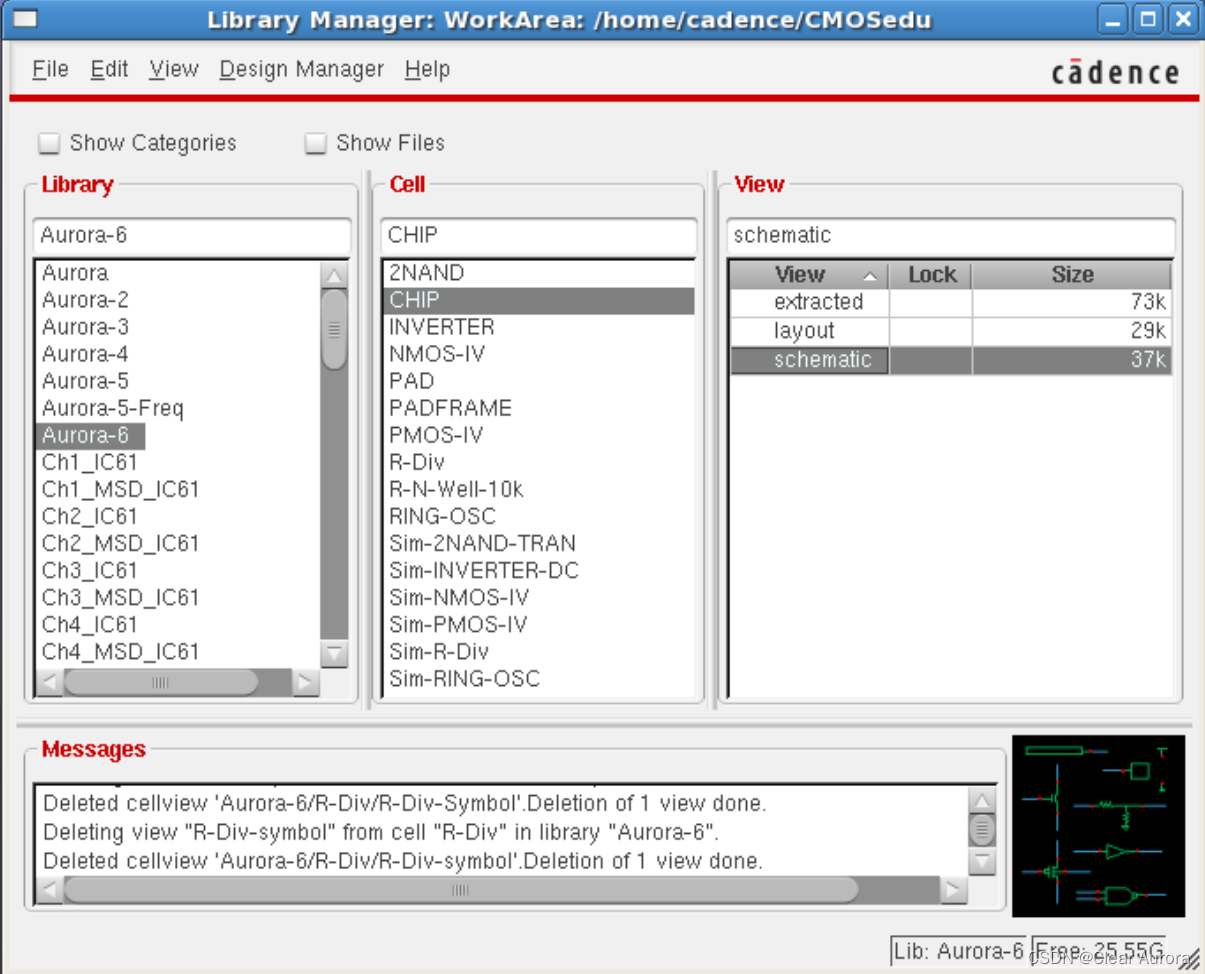Screen dimensions: 1205x974
Task: Select the Ch2_IC61 library
Action: click(x=90, y=516)
